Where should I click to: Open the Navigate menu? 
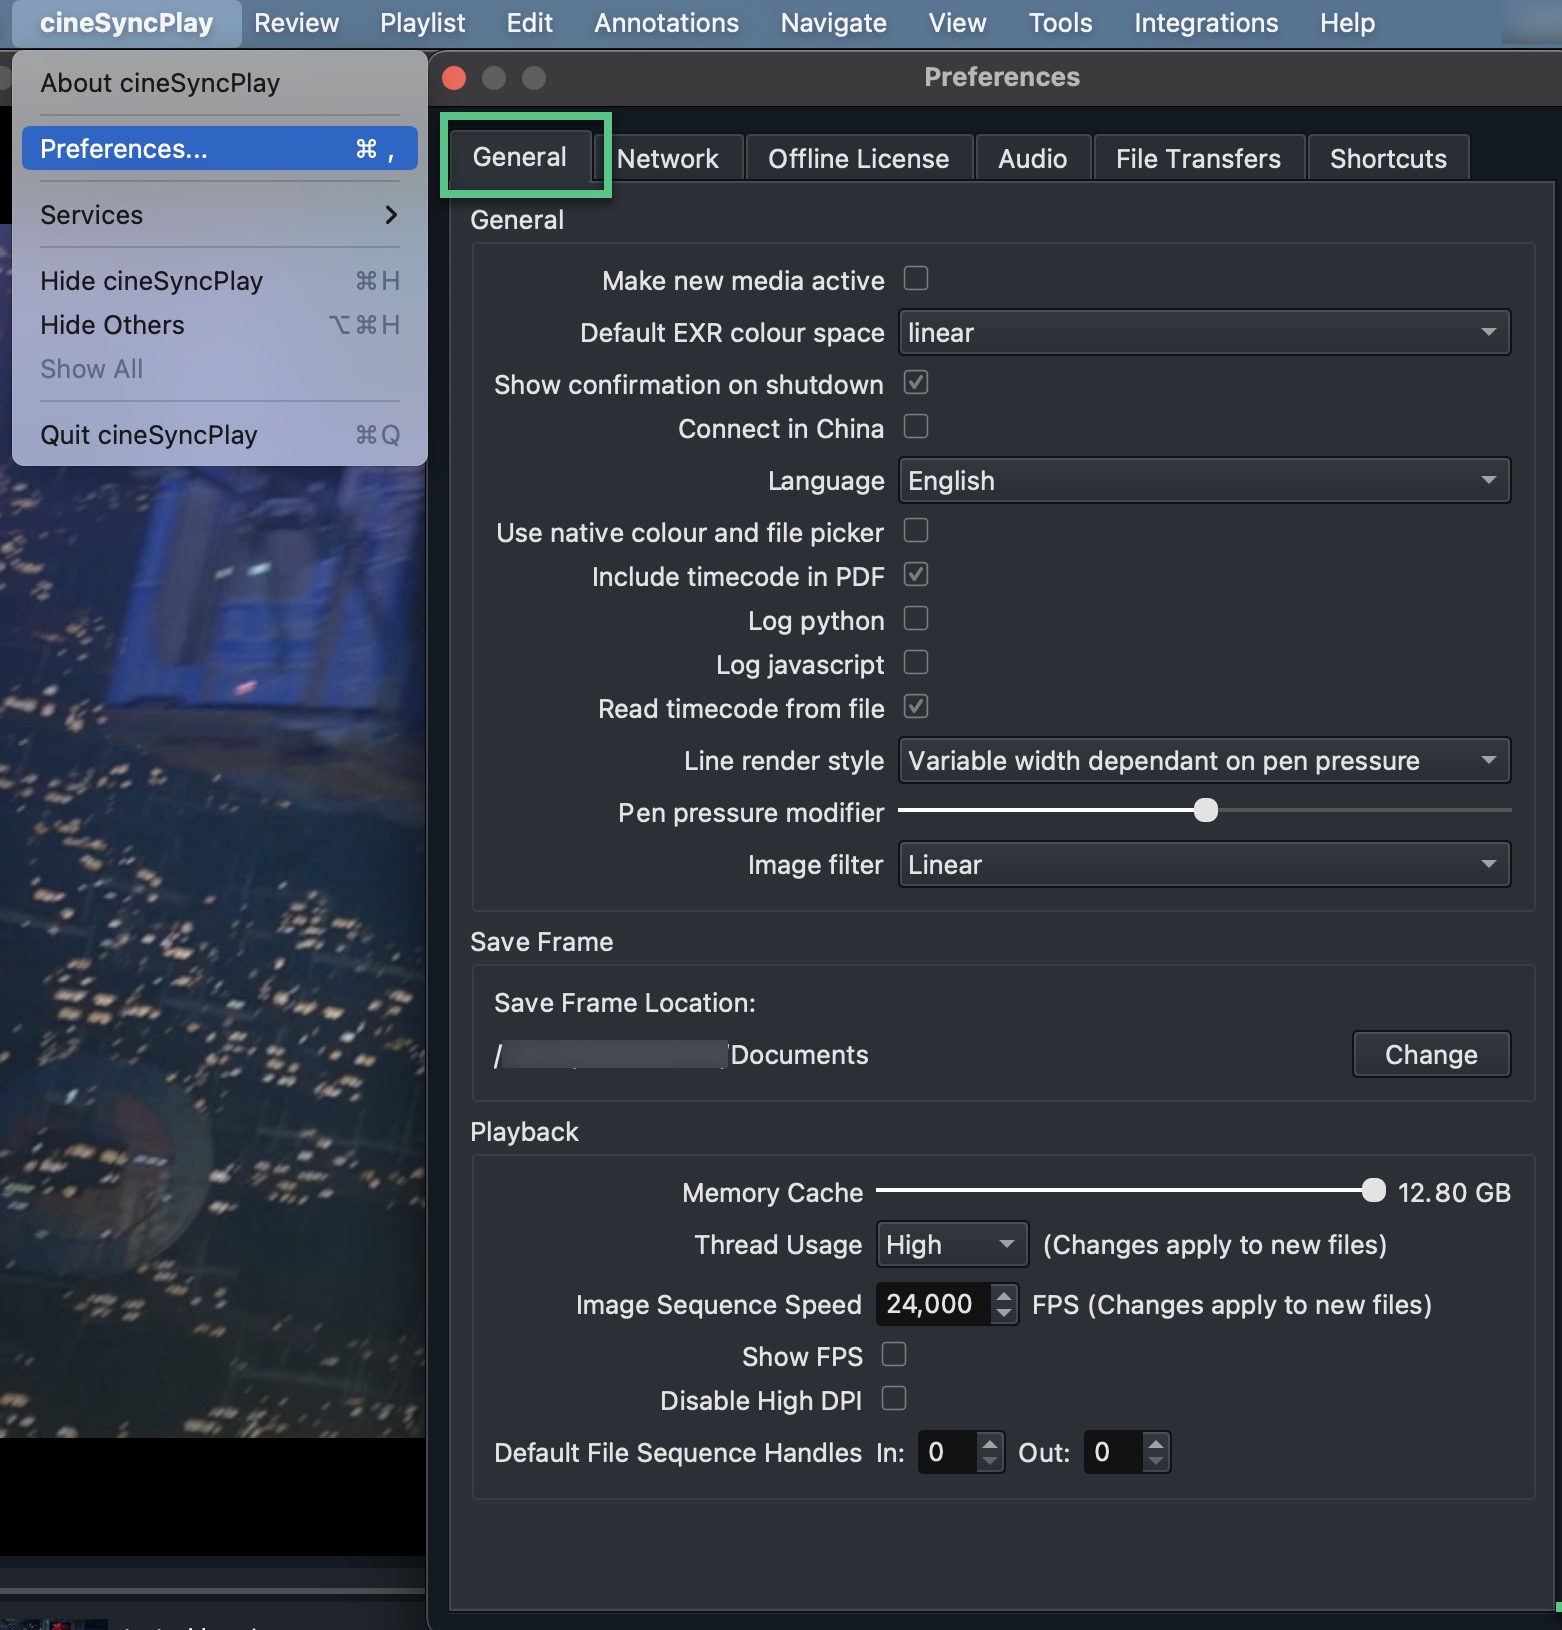pos(834,23)
